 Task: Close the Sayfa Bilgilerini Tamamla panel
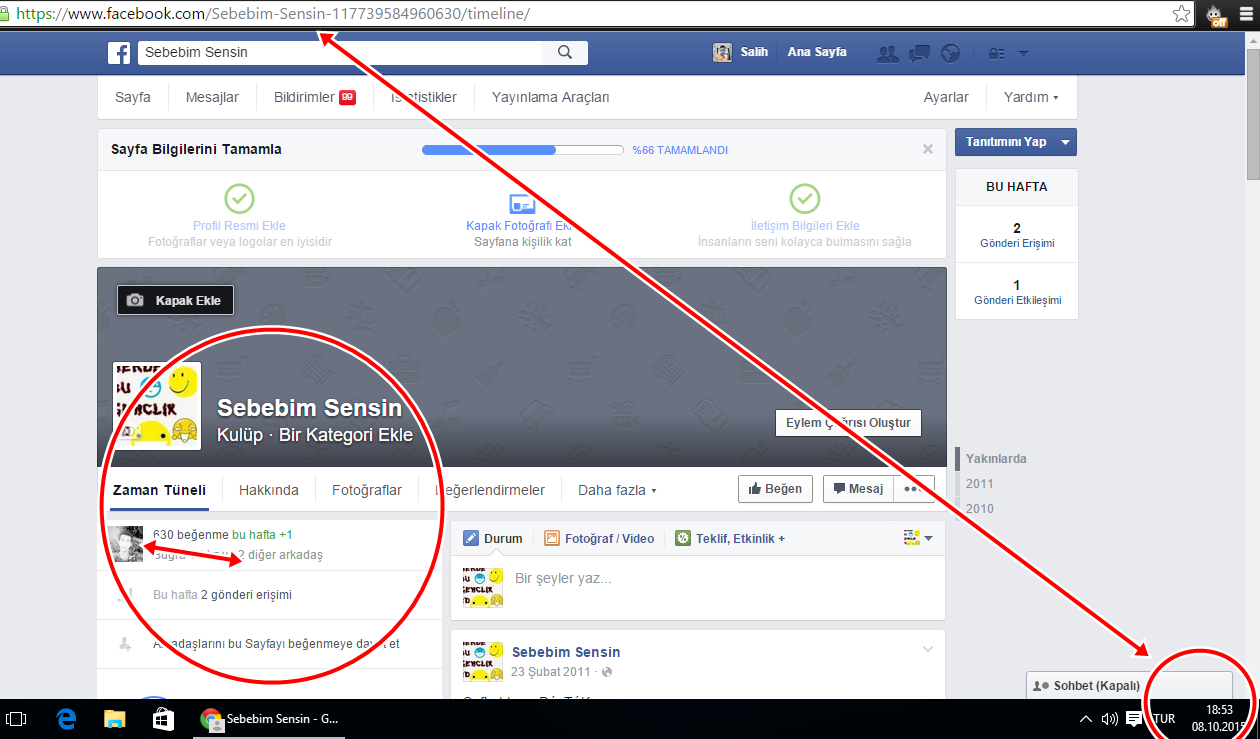pyautogui.click(x=928, y=149)
